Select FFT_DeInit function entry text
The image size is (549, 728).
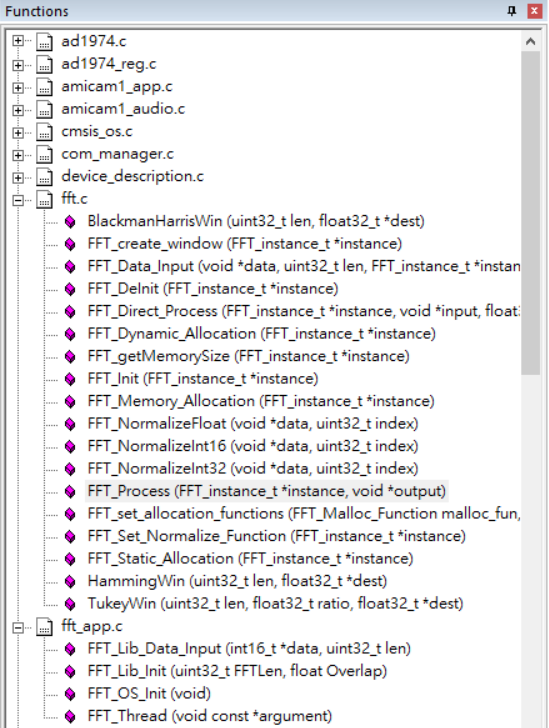213,289
